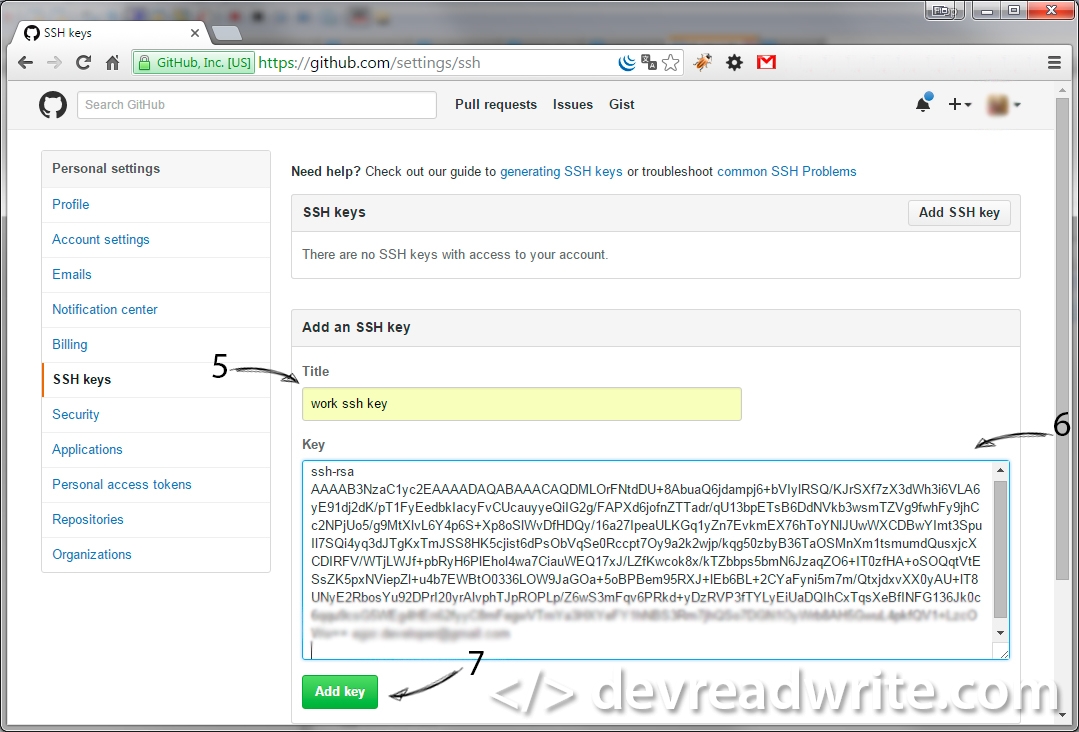Click the address bar URL

tap(370, 63)
